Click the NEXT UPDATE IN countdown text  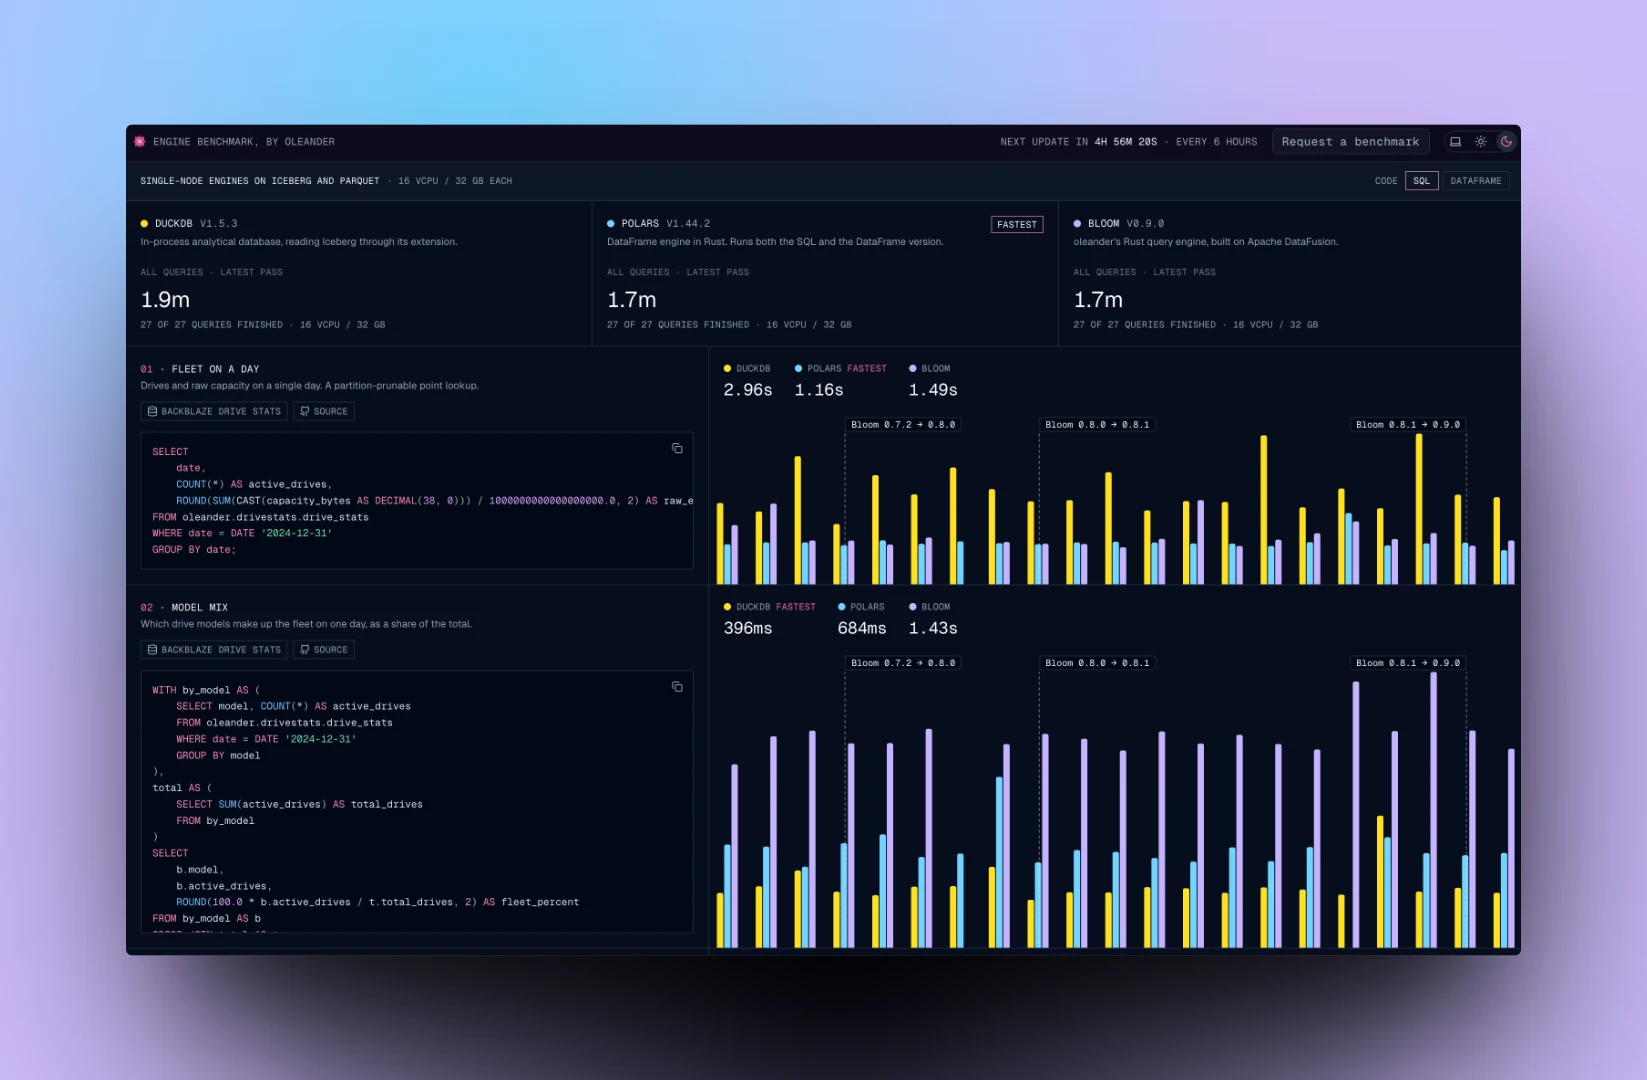coord(1078,142)
